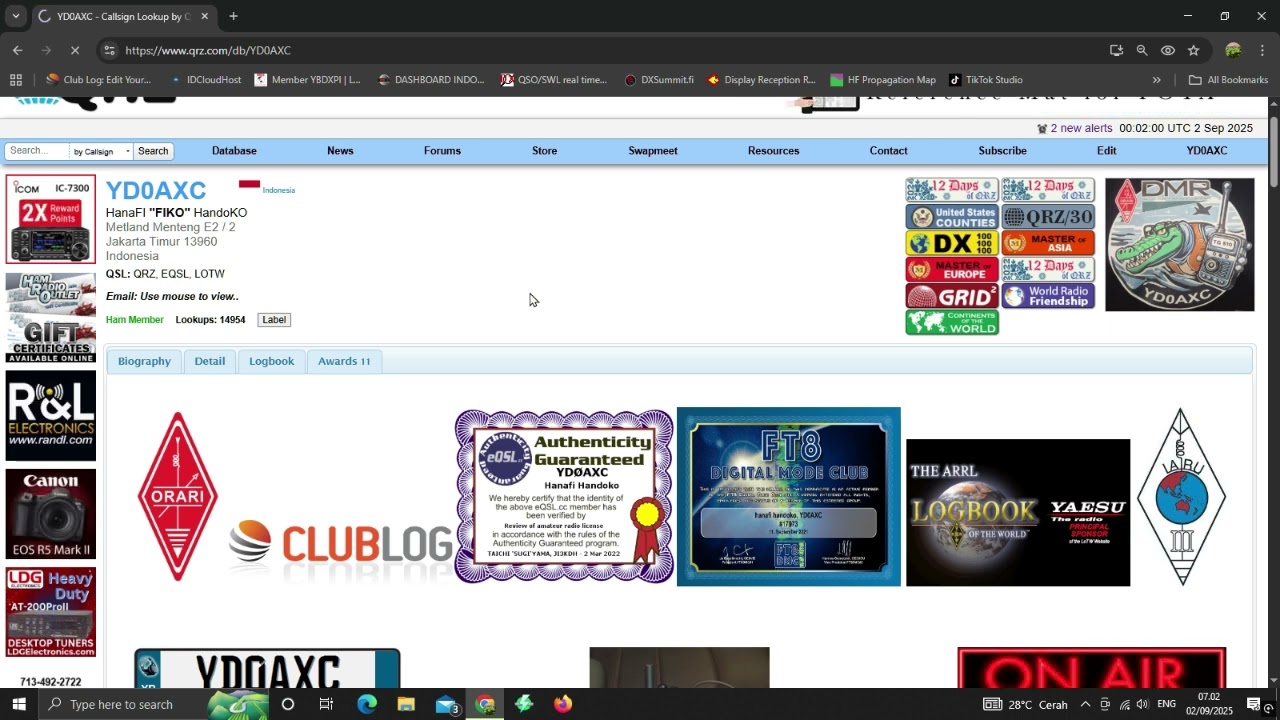Viewport: 1280px width, 720px height.
Task: Open the apps grid in bookmarks bar
Action: (x=15, y=80)
